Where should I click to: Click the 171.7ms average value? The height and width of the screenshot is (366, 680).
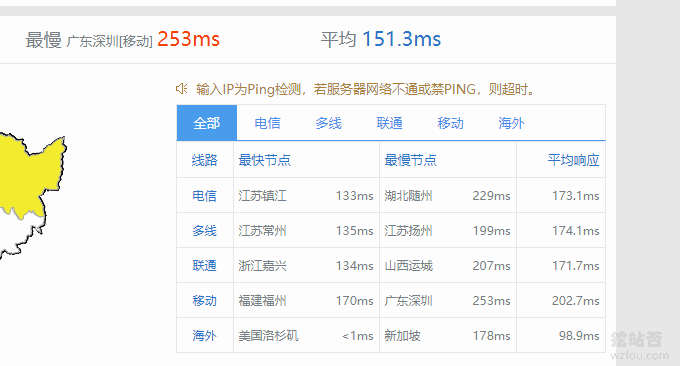point(575,265)
